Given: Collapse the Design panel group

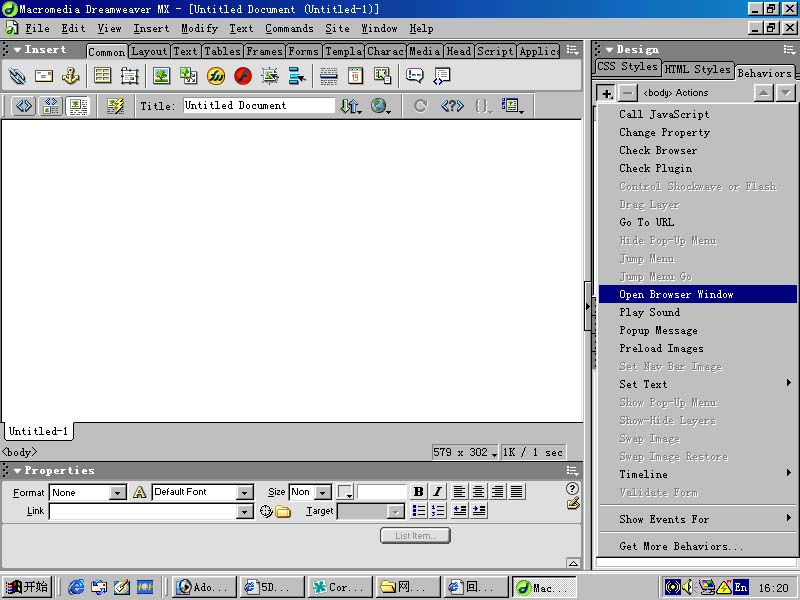Looking at the screenshot, I should 609,50.
